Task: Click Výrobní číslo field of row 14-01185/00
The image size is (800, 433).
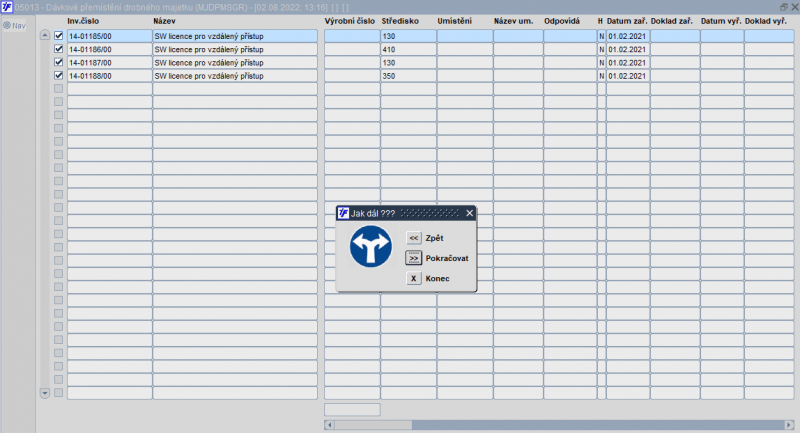Action: (x=352, y=36)
